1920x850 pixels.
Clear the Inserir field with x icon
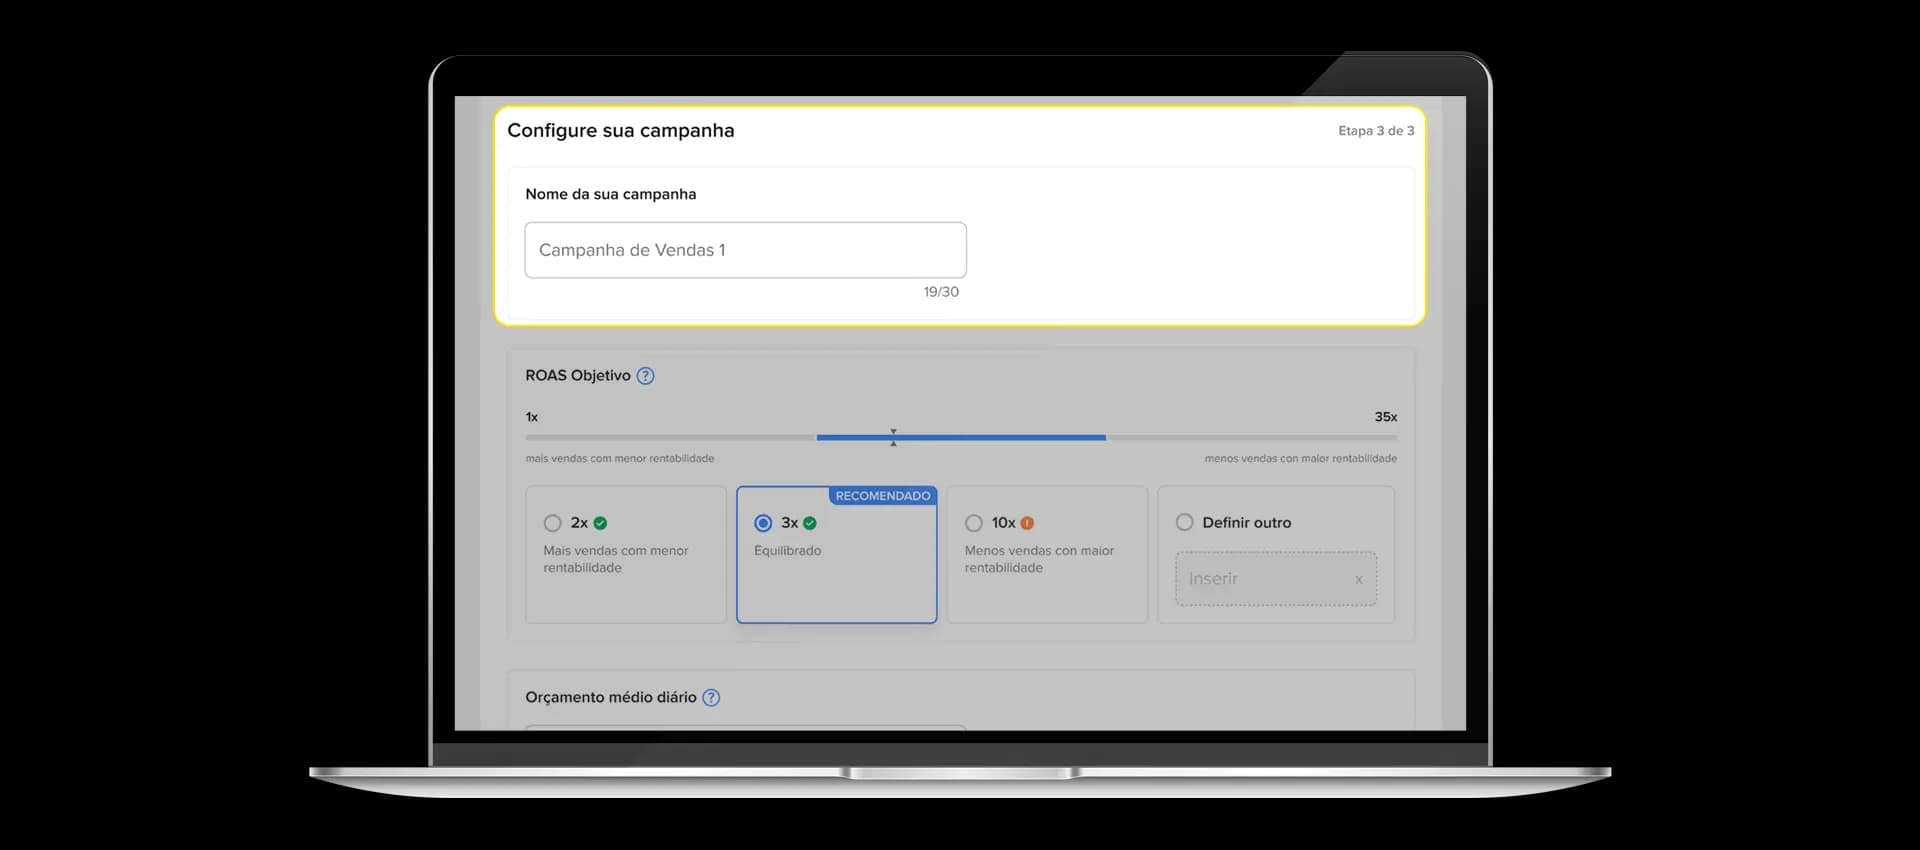[1359, 579]
